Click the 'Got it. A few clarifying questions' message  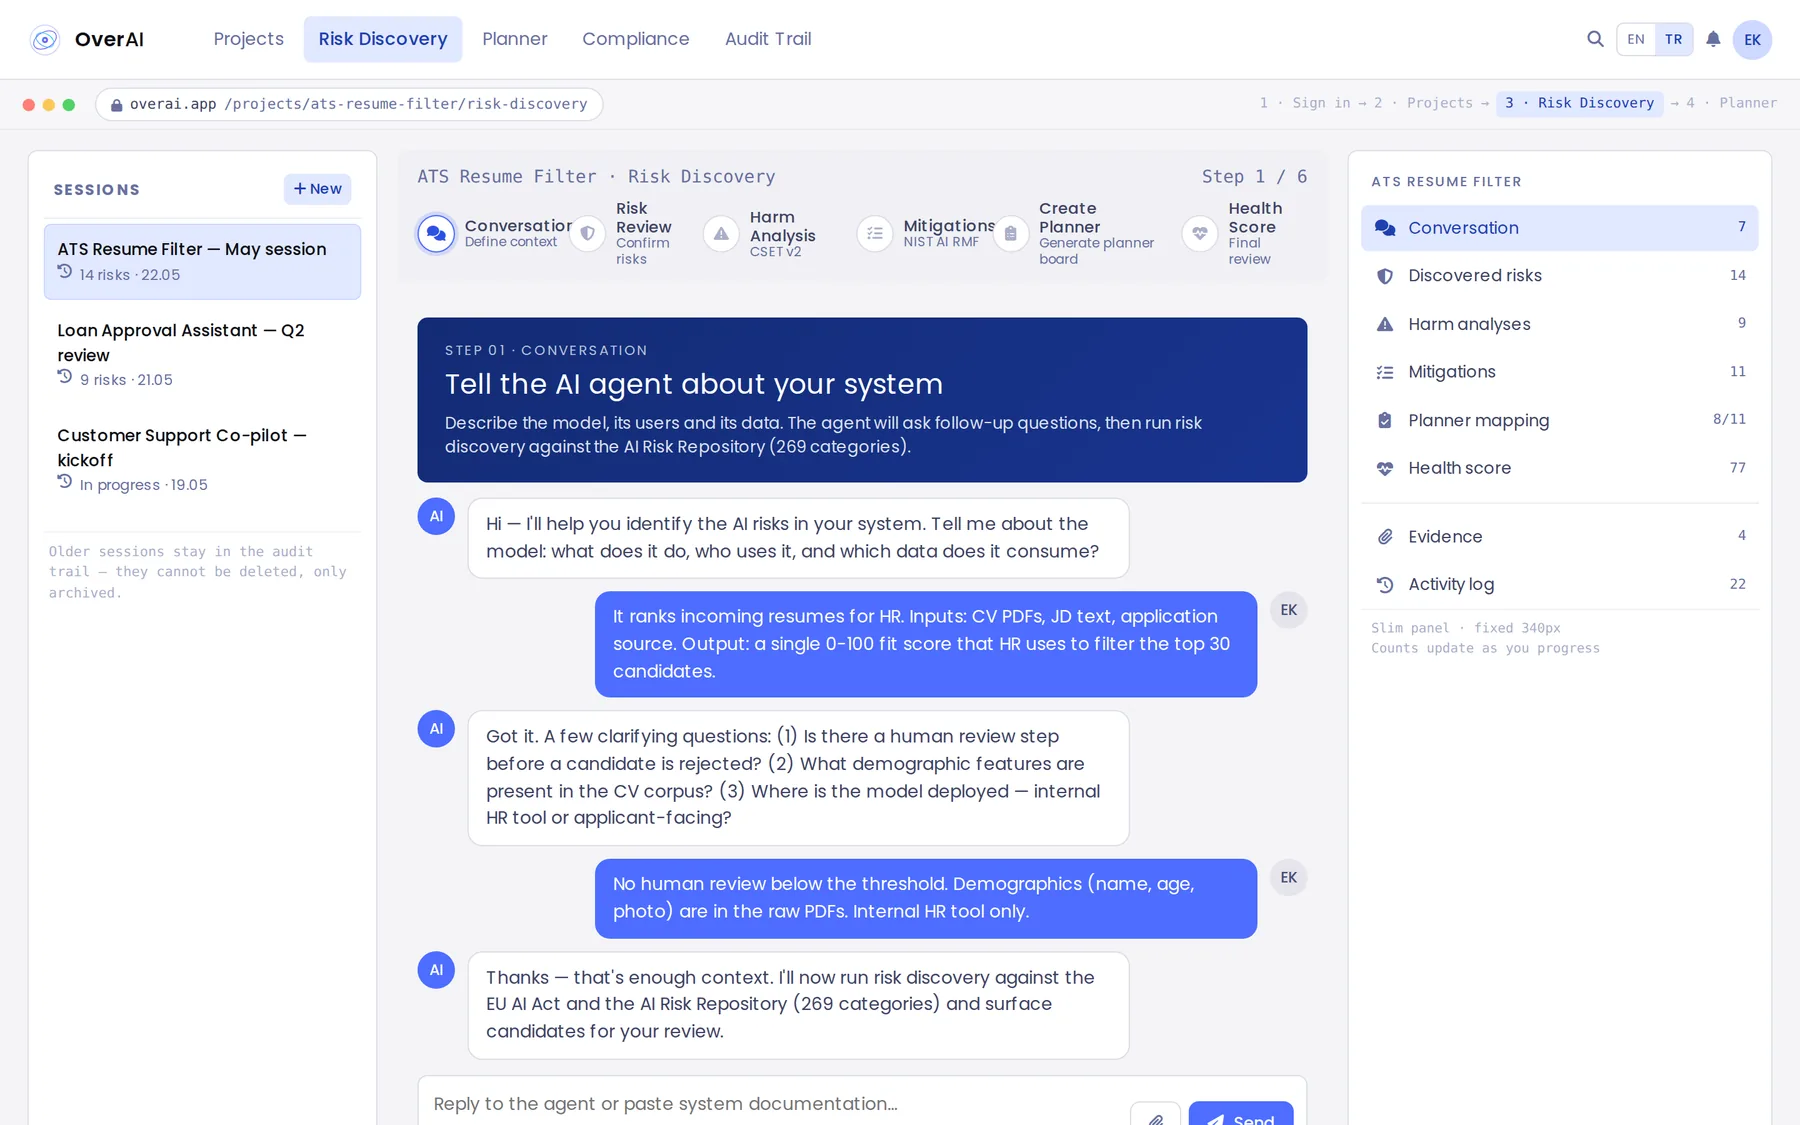tap(798, 778)
